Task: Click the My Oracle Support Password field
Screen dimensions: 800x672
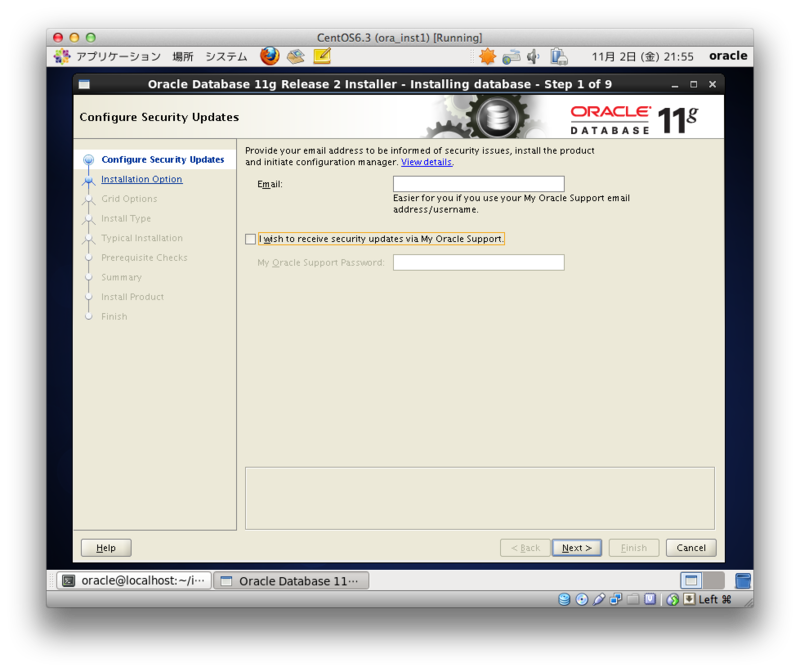Action: tap(479, 262)
